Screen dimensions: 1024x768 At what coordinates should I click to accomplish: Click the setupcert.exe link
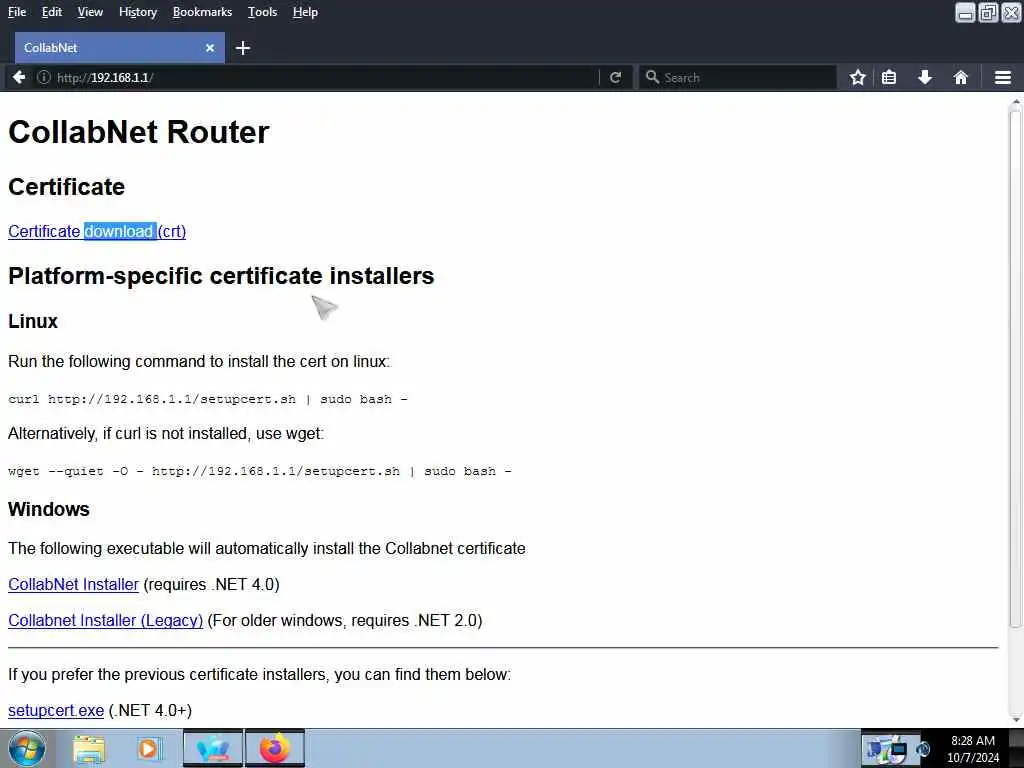click(56, 711)
